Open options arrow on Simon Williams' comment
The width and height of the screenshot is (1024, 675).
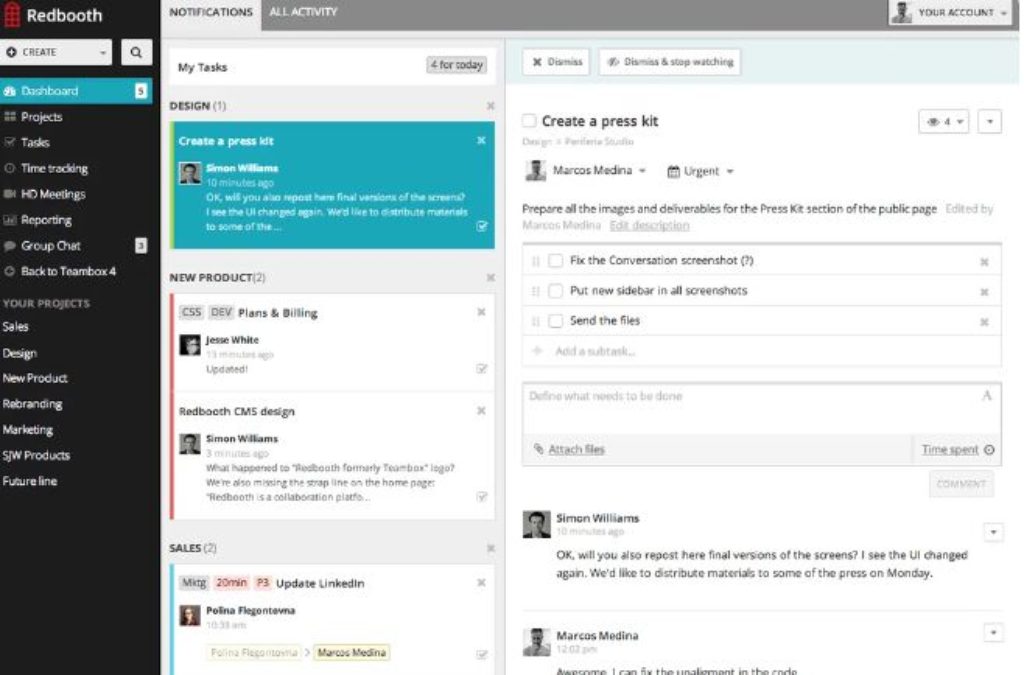point(993,532)
